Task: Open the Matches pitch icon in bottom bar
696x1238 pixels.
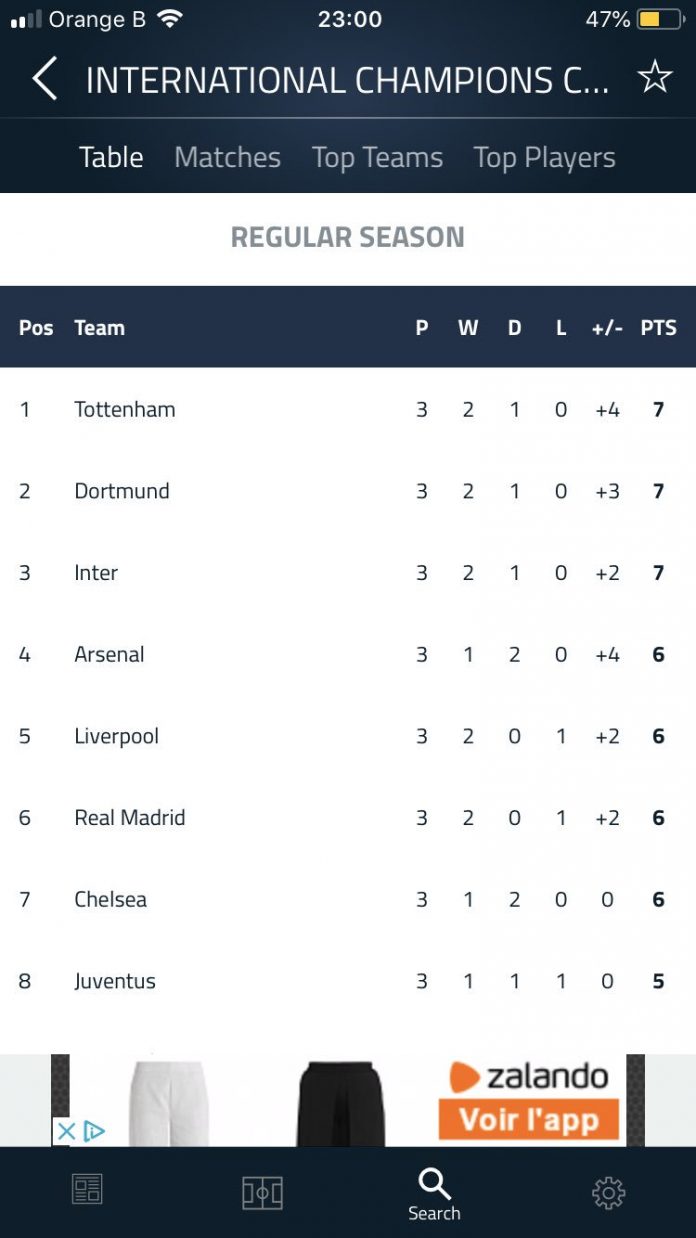Action: click(x=261, y=1190)
